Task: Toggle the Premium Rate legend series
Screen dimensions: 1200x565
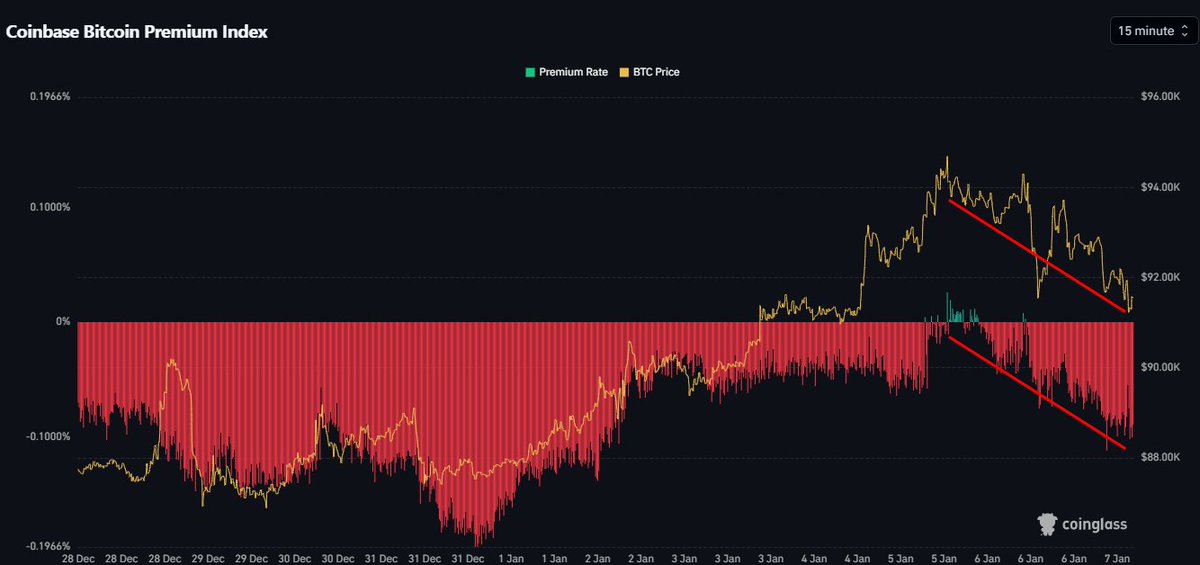Action: pos(566,72)
